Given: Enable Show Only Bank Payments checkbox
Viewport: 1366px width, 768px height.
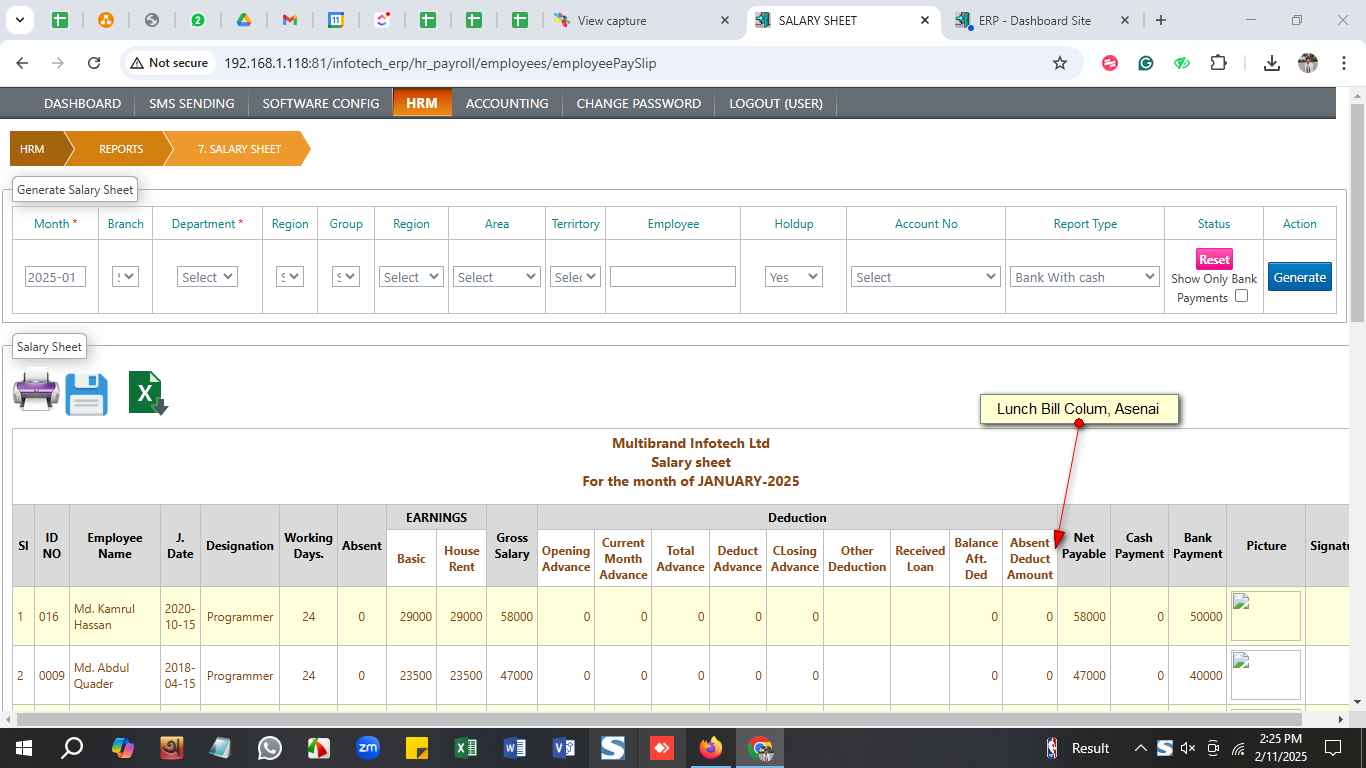Looking at the screenshot, I should pos(1241,296).
